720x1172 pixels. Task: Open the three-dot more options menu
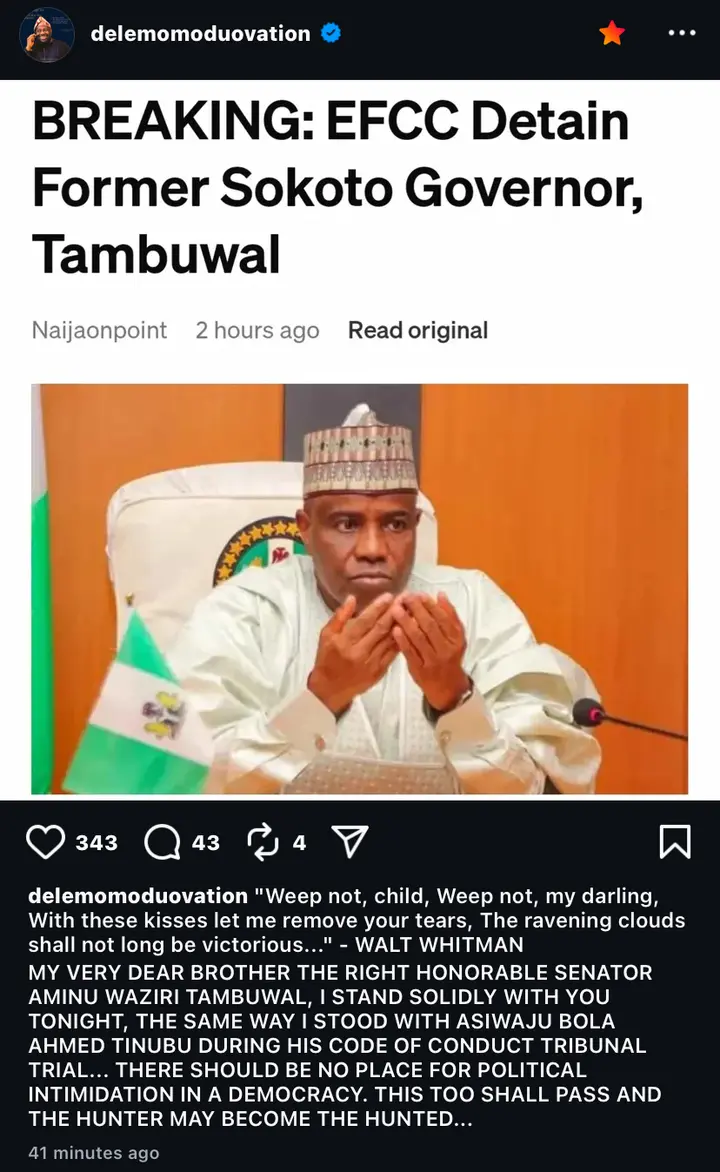click(682, 33)
